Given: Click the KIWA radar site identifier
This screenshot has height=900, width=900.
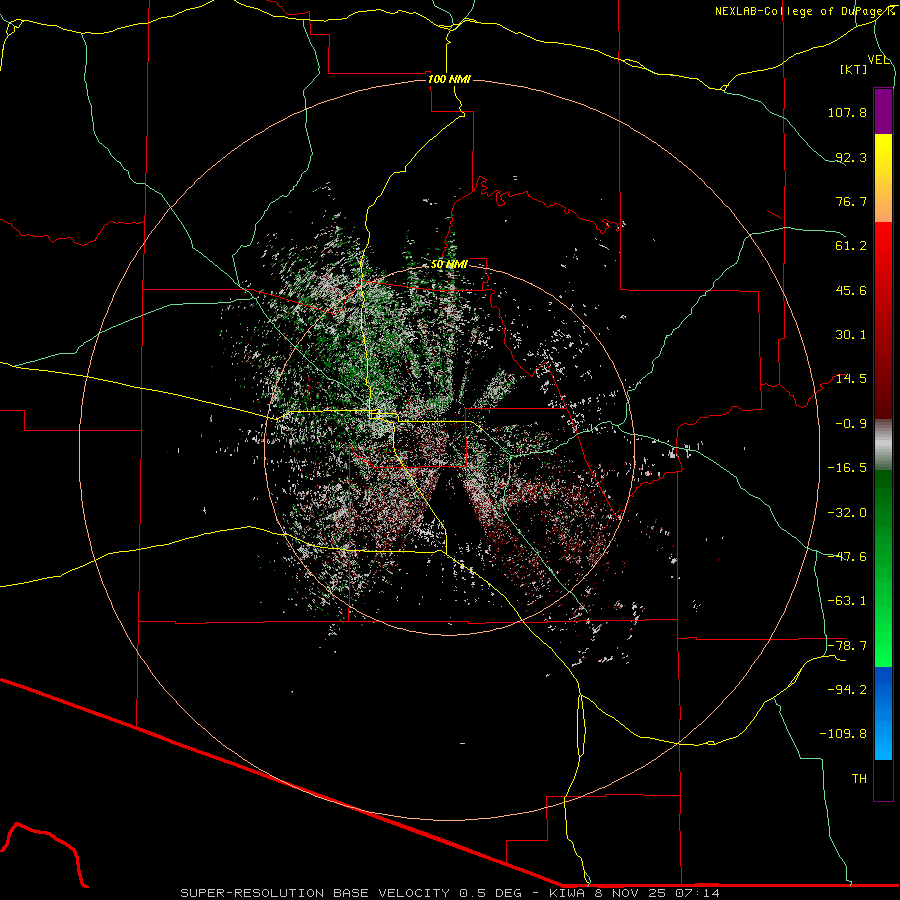Looking at the screenshot, I should pos(568,893).
